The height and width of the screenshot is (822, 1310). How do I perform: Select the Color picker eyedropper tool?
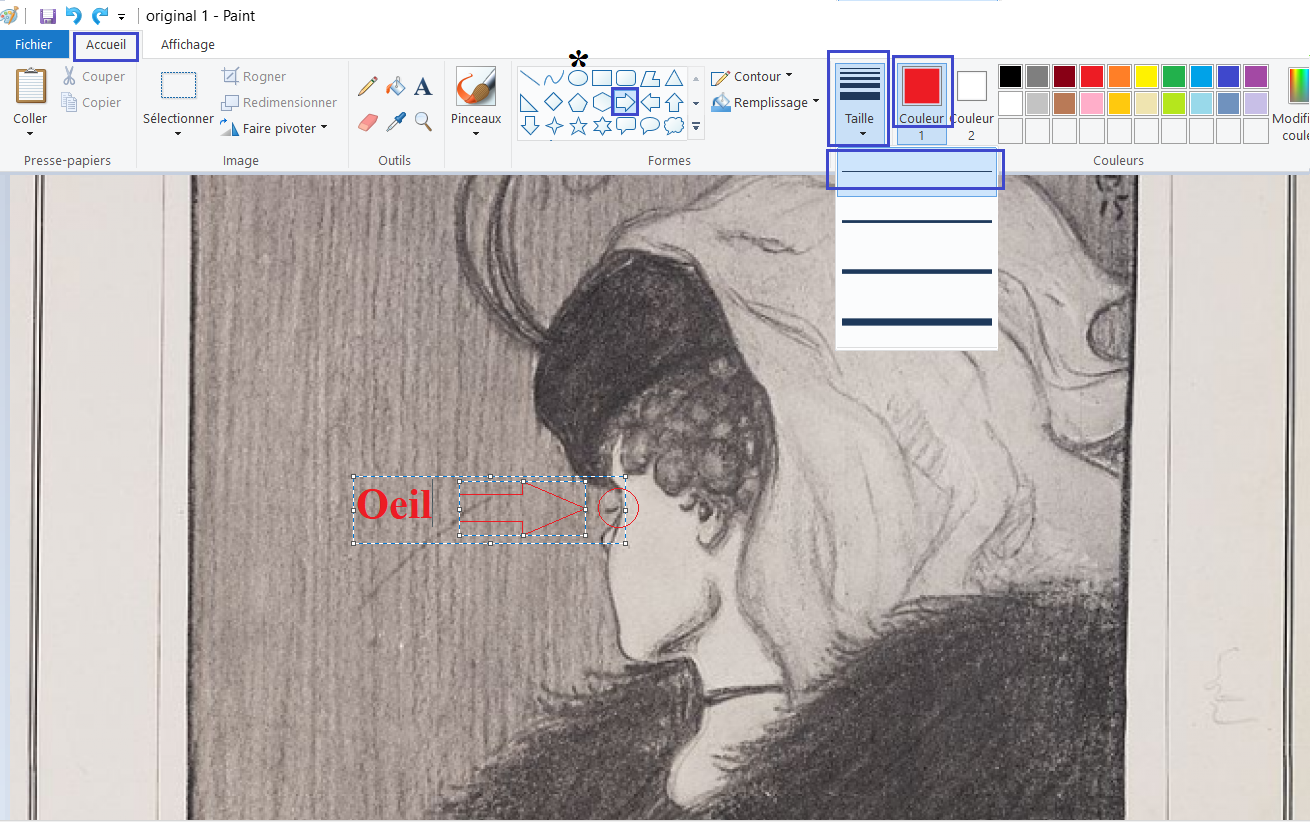(396, 121)
